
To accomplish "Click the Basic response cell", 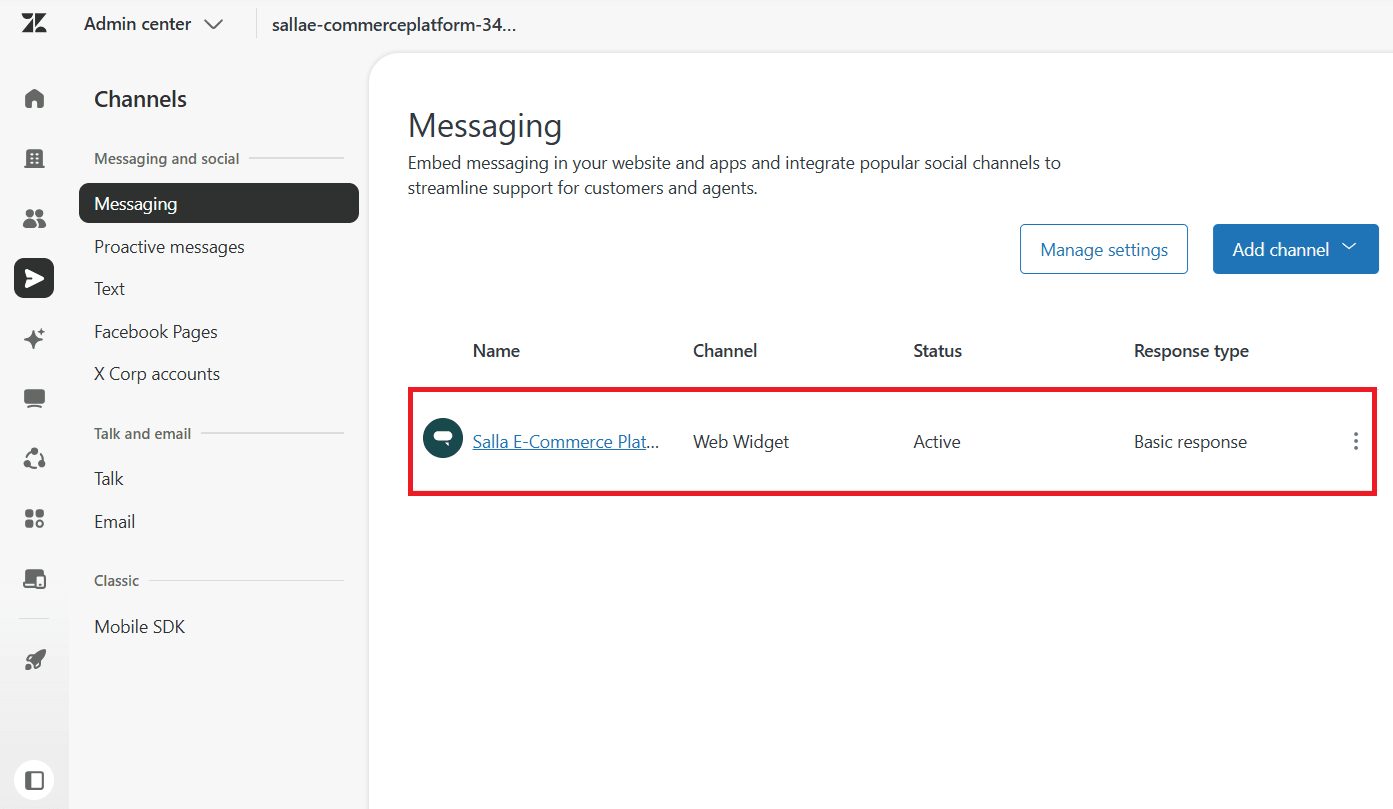I will click(1190, 442).
